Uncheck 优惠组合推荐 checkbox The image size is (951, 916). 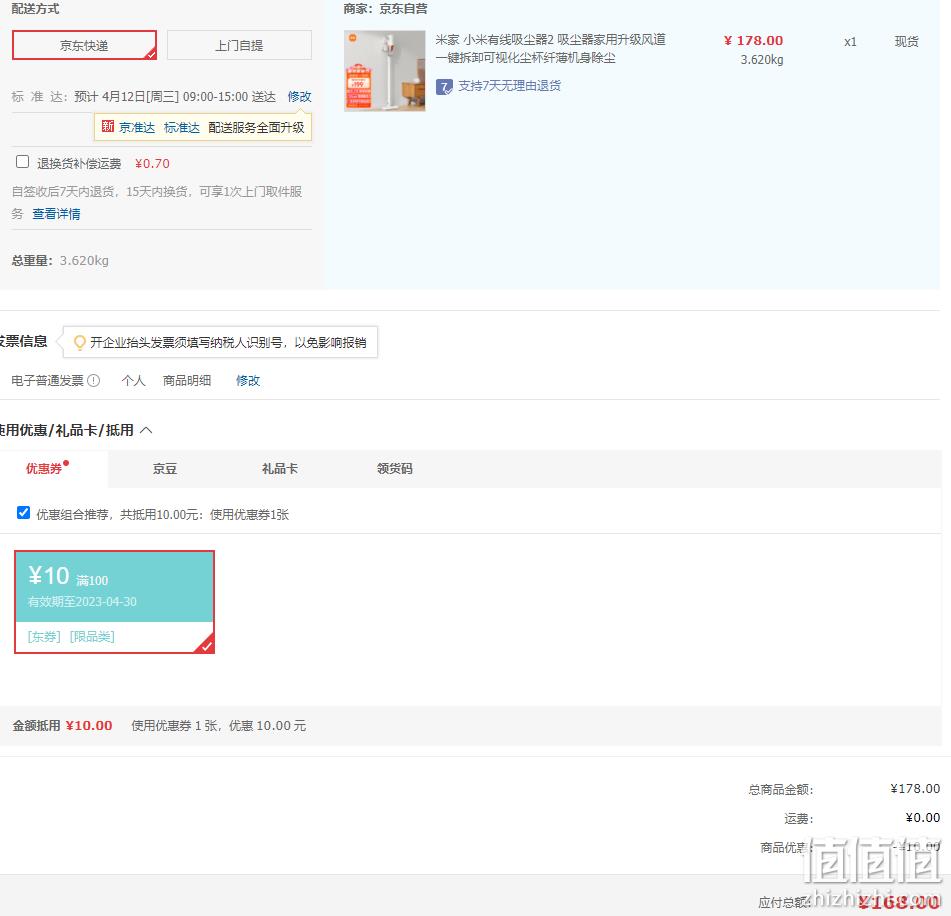tap(24, 513)
